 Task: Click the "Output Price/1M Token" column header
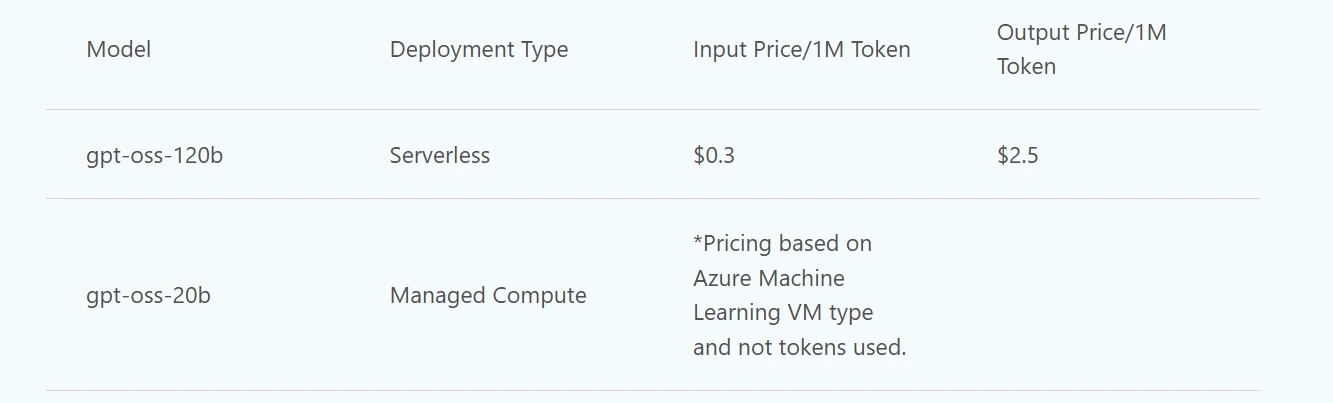click(x=1081, y=49)
